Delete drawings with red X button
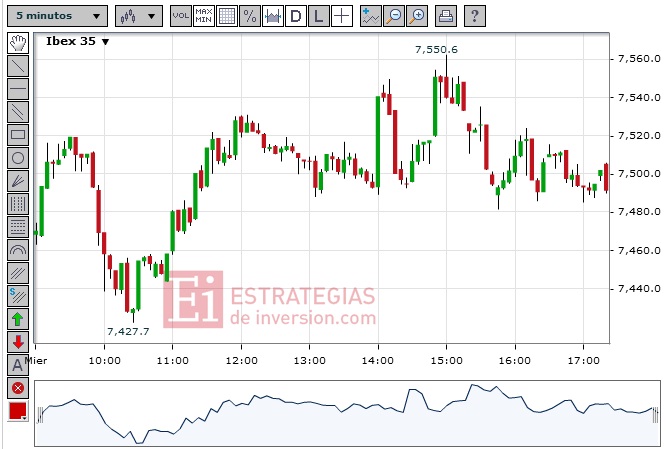This screenshot has width=666, height=449. click(18, 388)
